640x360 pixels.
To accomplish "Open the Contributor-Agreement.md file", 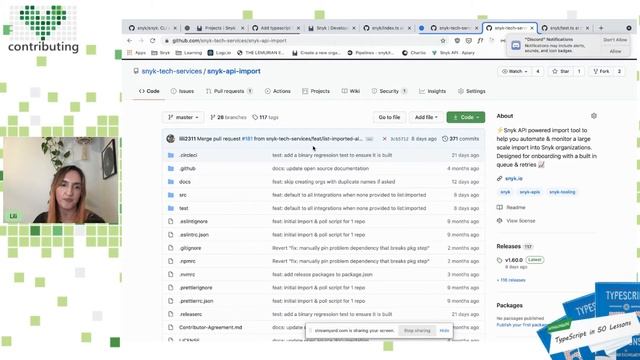I will [x=211, y=328].
